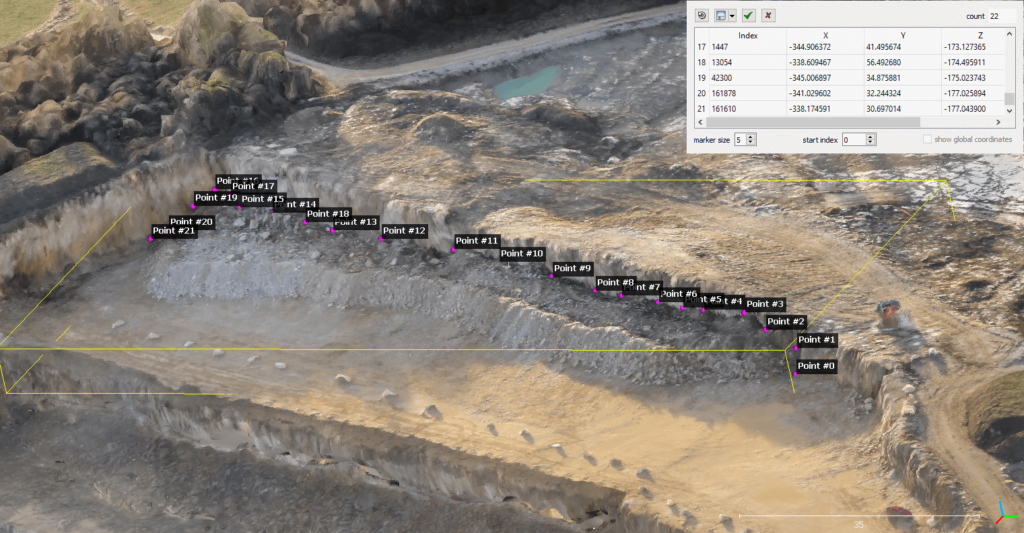Toggle show global coordinates checkbox

click(x=927, y=139)
